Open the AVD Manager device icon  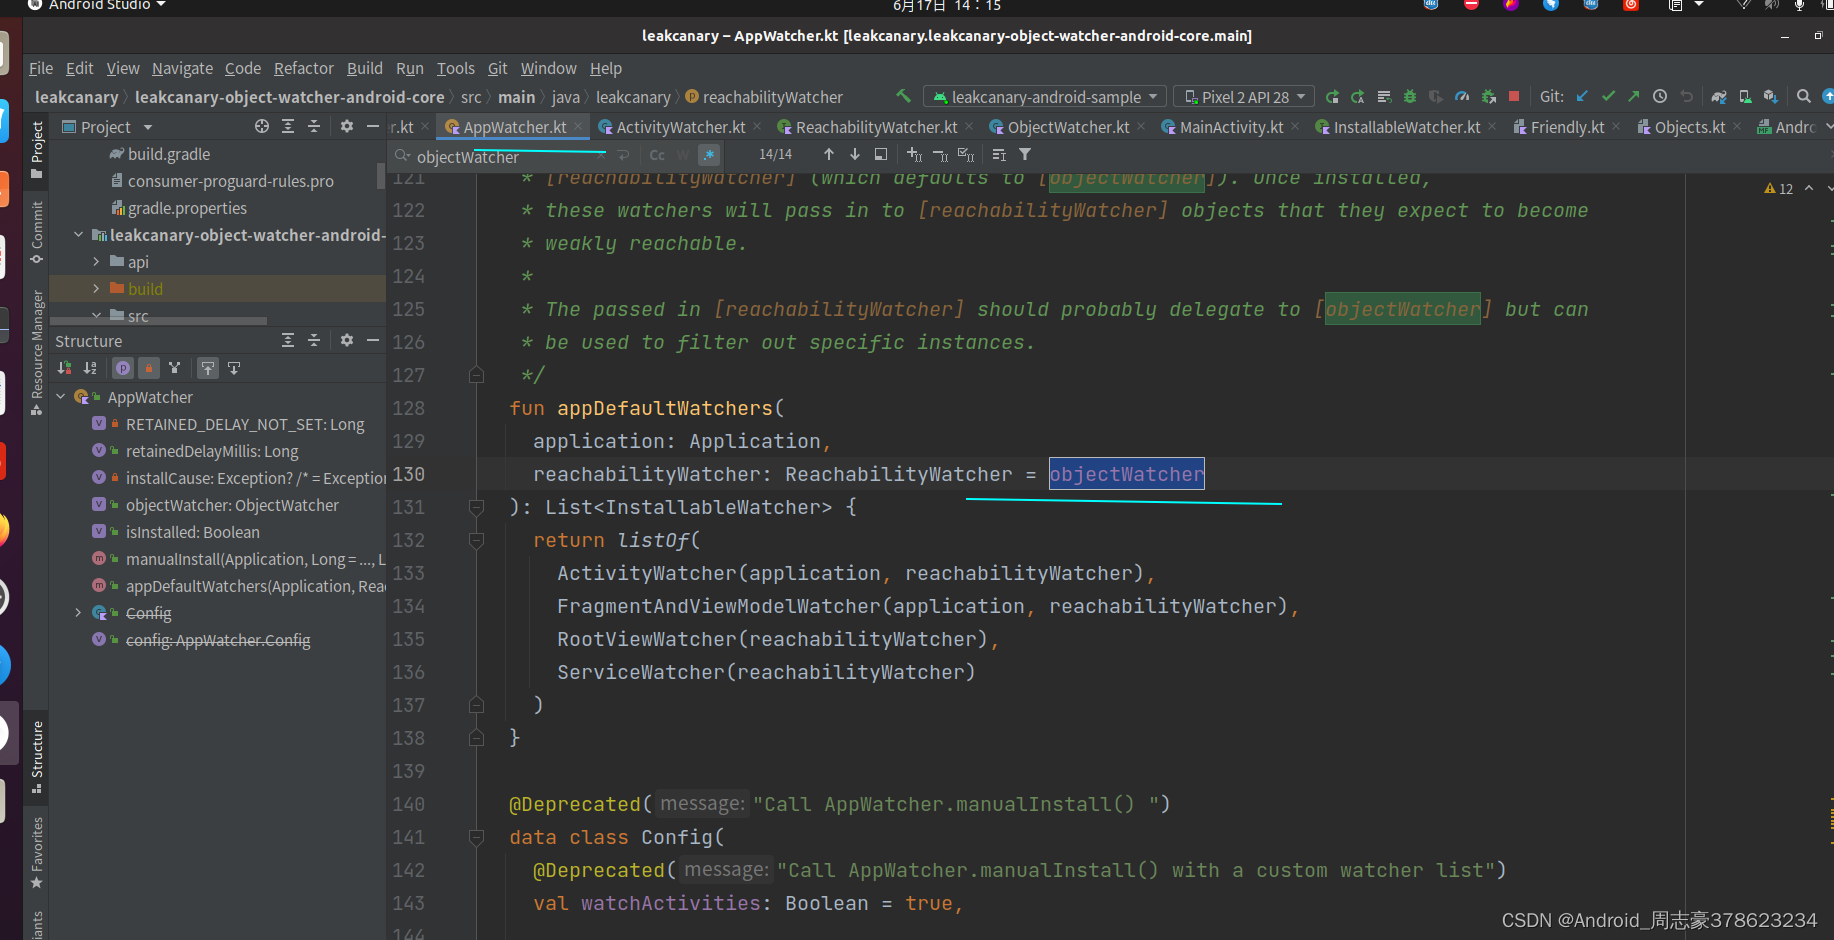(x=1745, y=97)
